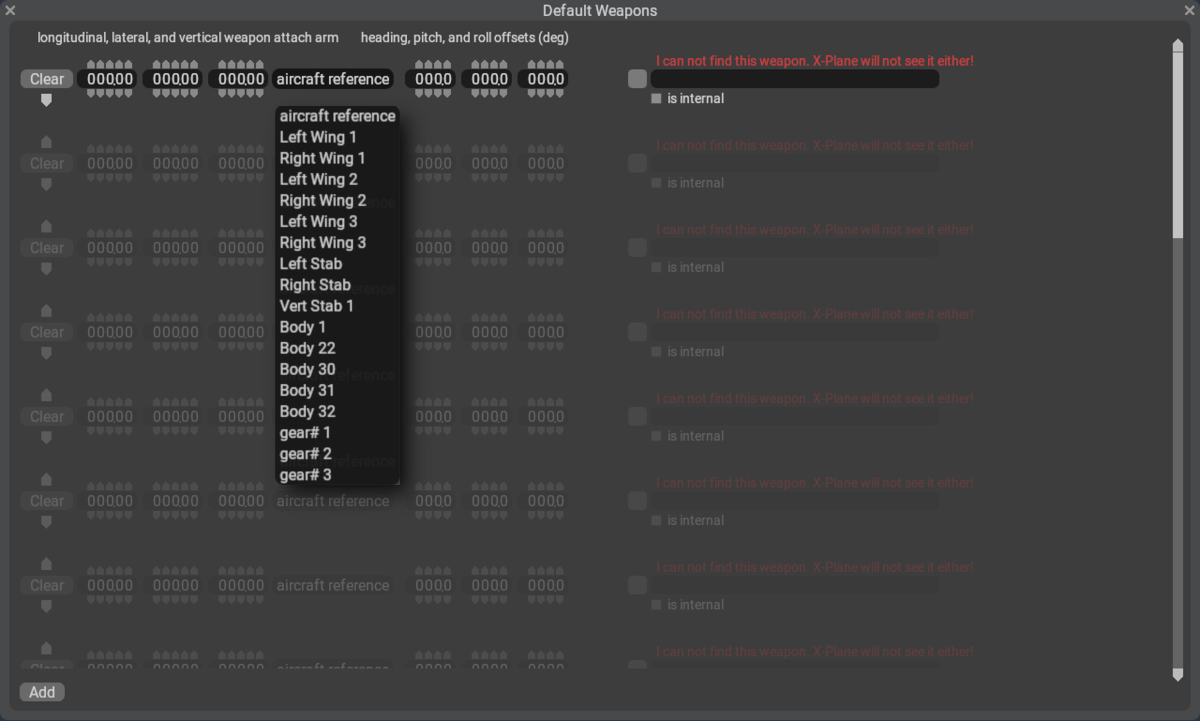Click down arrow below first row roll offset's last digit
Screen dimensions: 1200x721
point(559,93)
